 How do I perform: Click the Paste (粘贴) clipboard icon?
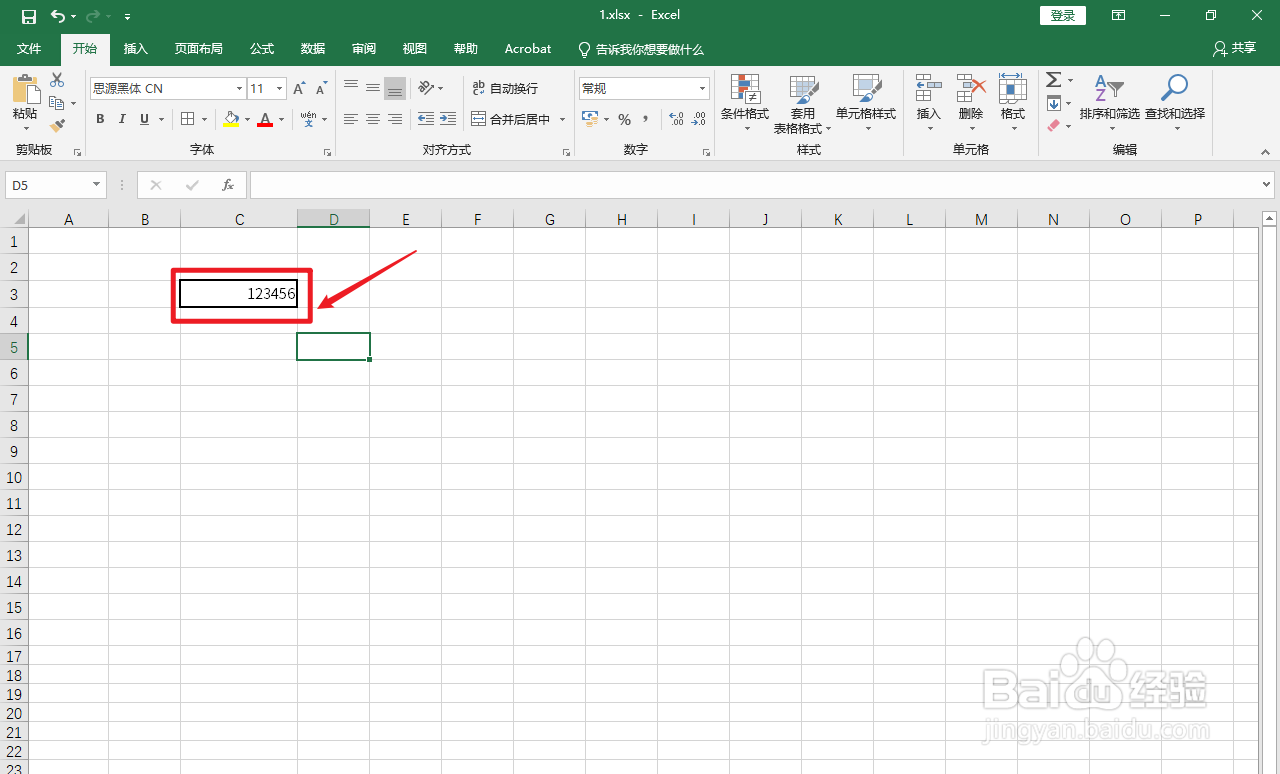tap(25, 90)
